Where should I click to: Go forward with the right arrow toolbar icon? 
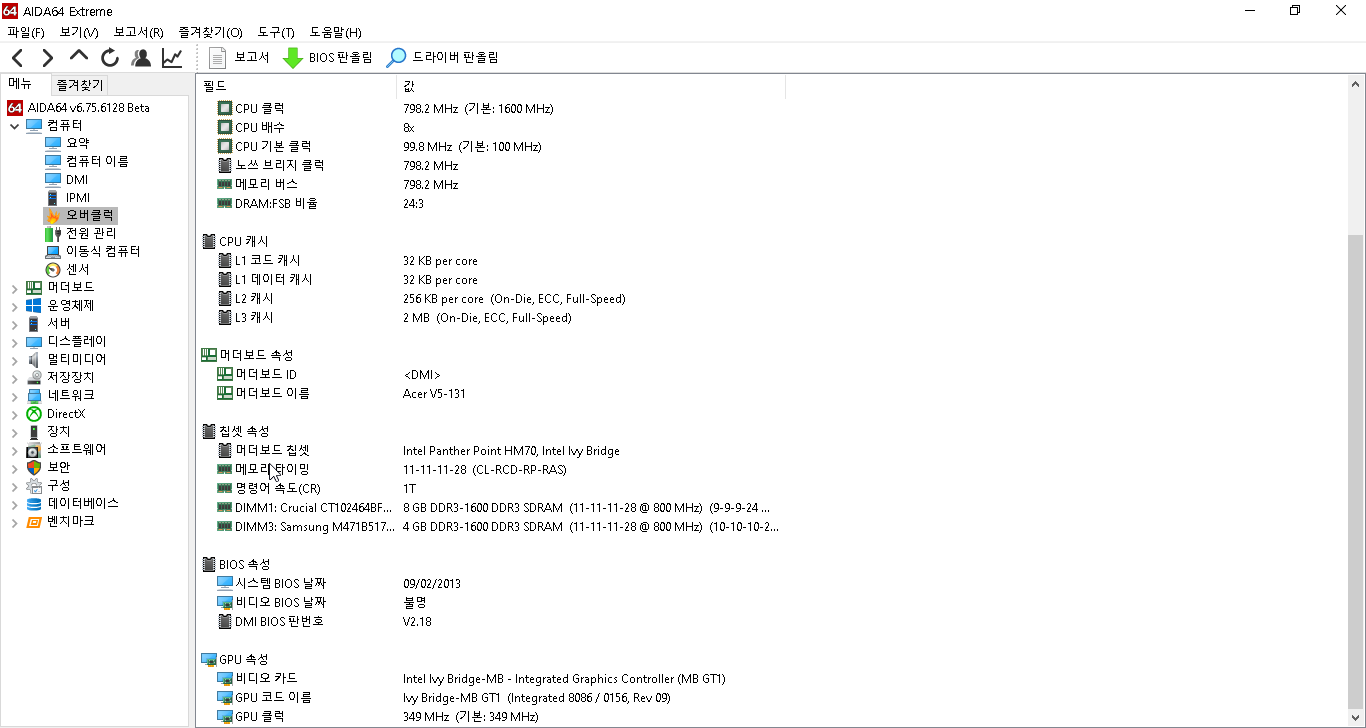47,58
